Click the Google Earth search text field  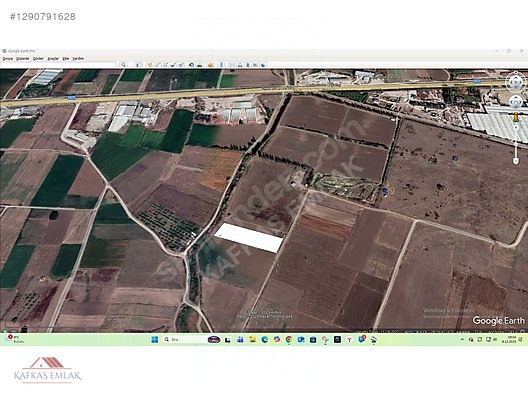coord(58,65)
